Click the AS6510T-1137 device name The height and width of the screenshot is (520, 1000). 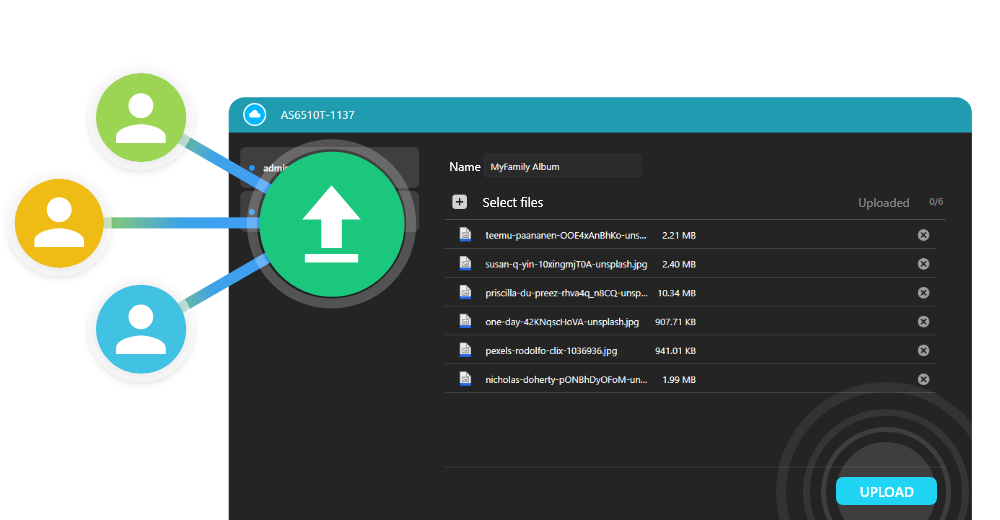click(318, 115)
